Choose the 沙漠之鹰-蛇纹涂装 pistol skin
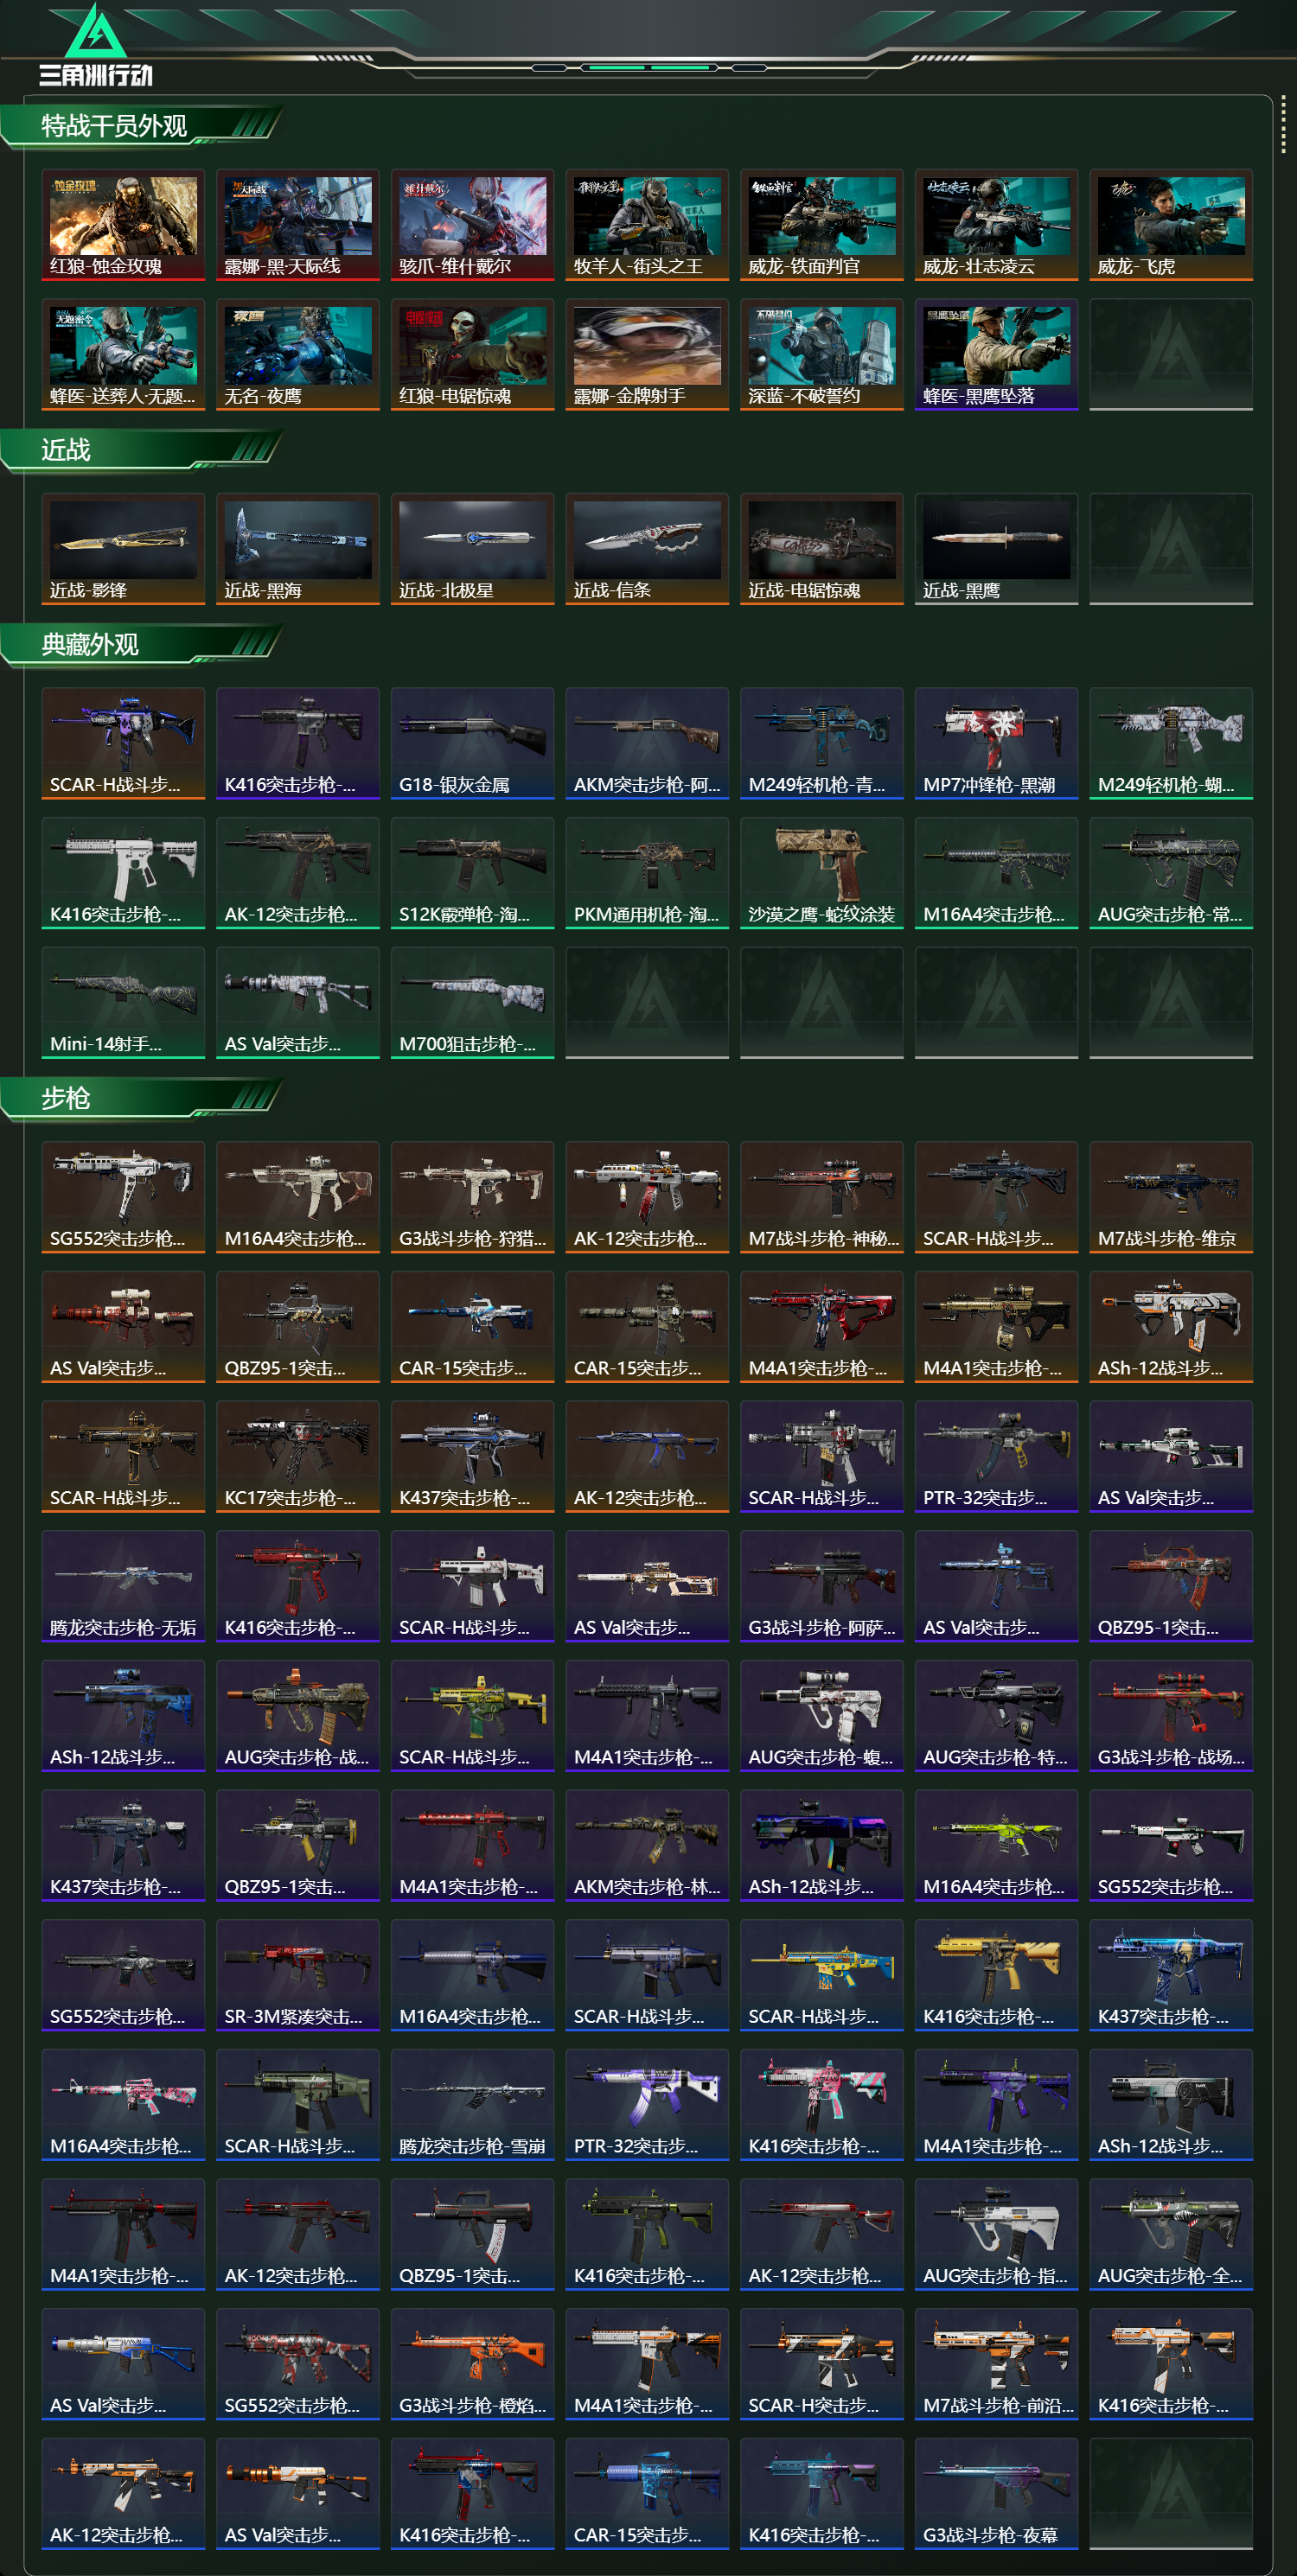This screenshot has height=2576, width=1297. [822, 873]
